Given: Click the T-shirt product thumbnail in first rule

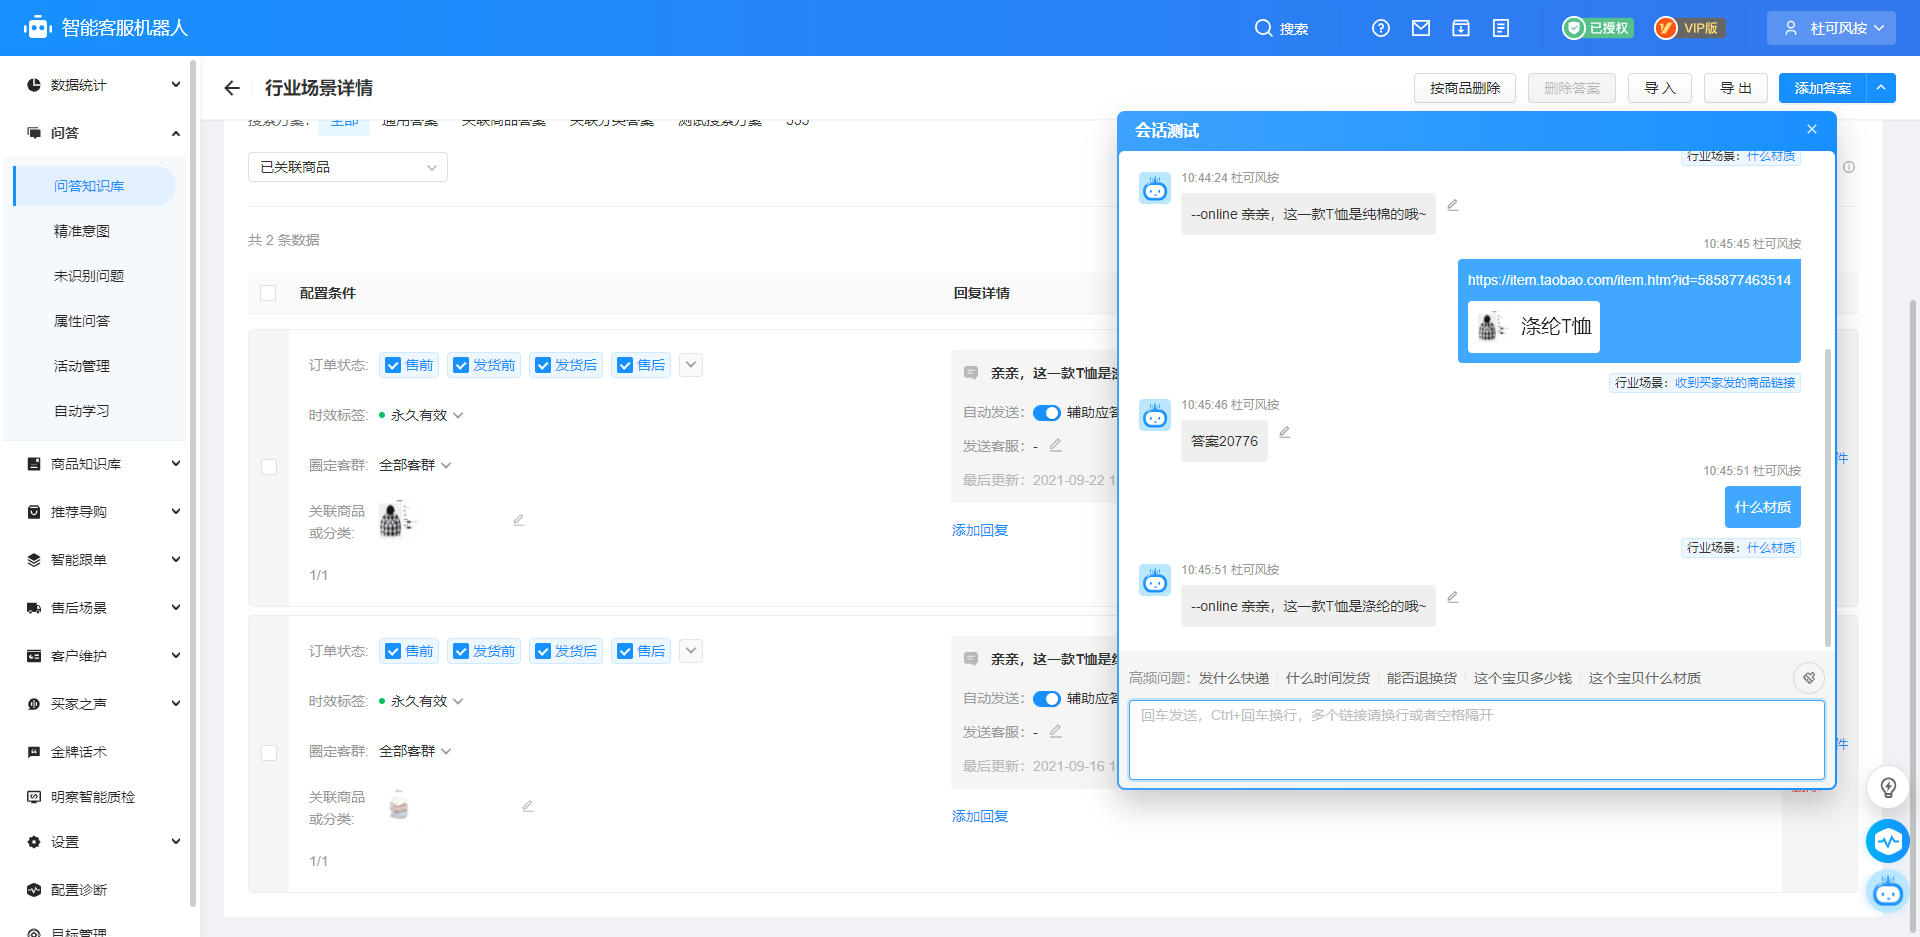Looking at the screenshot, I should pos(396,520).
